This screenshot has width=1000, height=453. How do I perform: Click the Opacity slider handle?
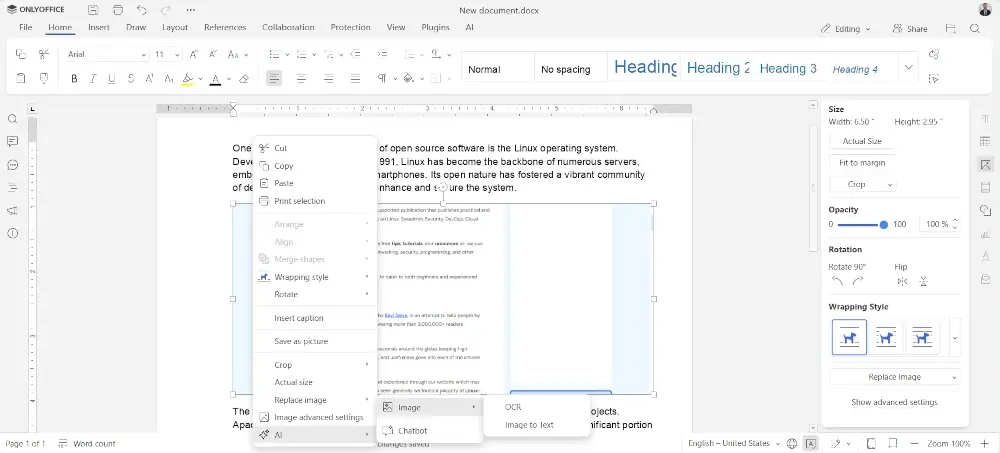coord(883,225)
